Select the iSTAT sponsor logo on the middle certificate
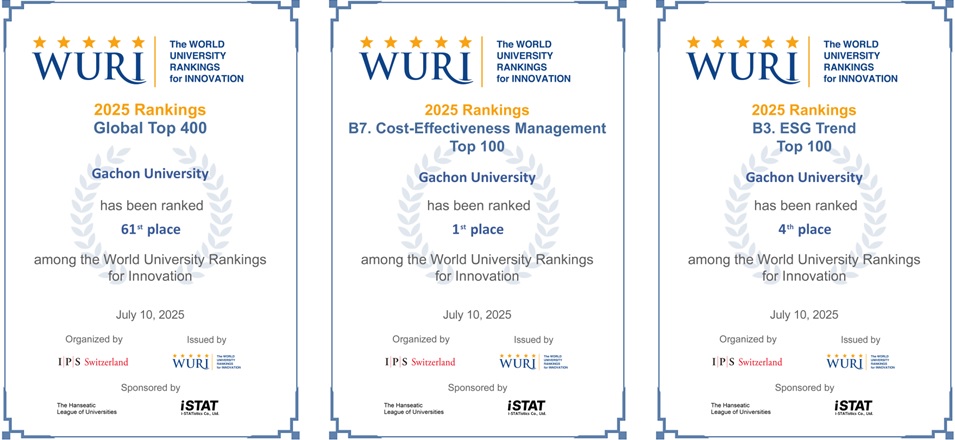 point(526,406)
